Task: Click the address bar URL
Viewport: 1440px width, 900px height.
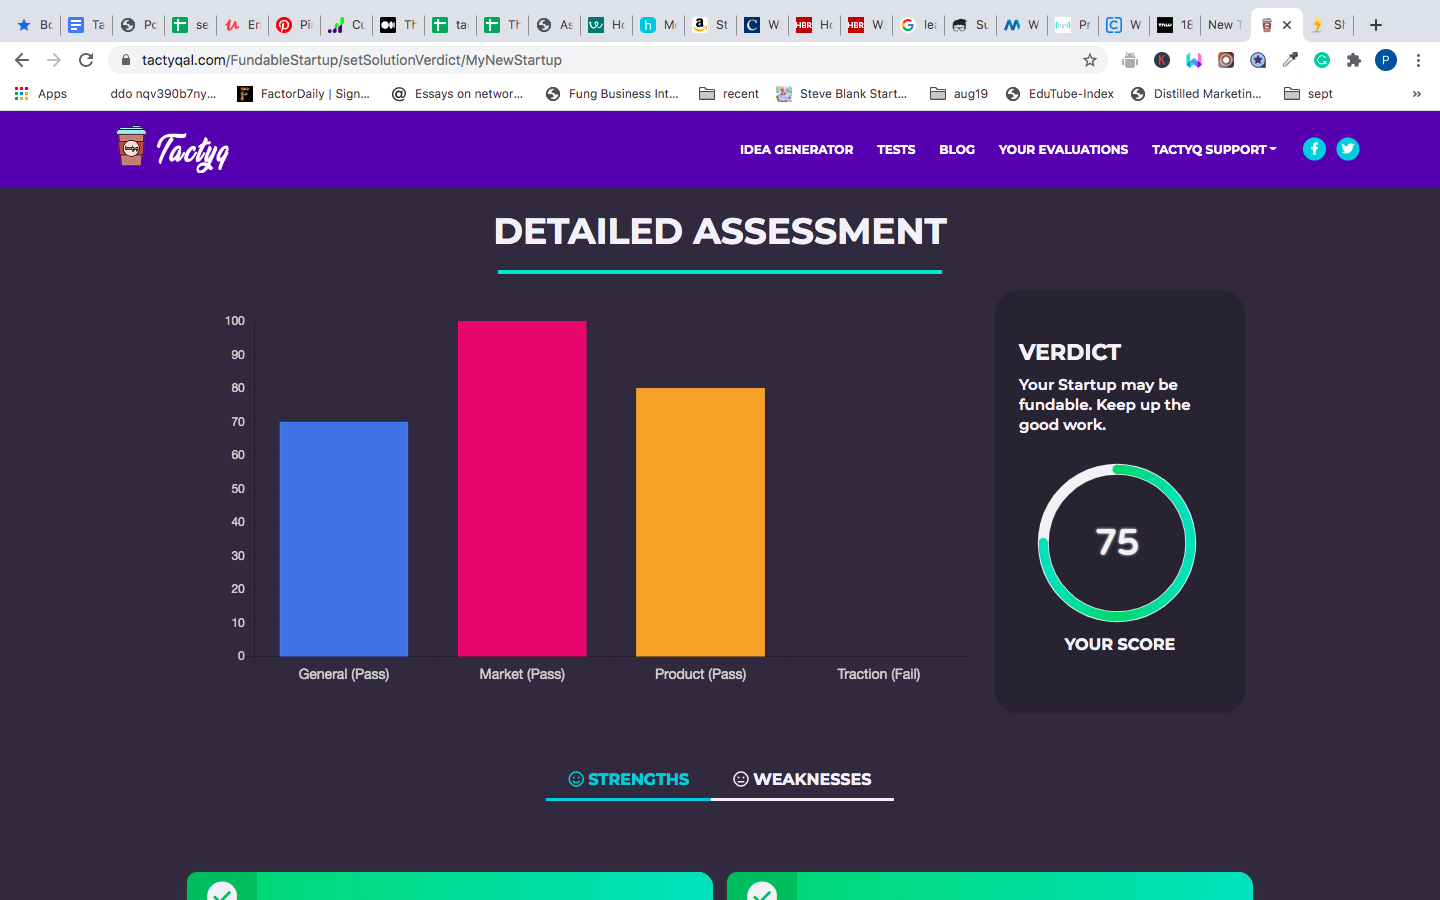Action: click(352, 60)
